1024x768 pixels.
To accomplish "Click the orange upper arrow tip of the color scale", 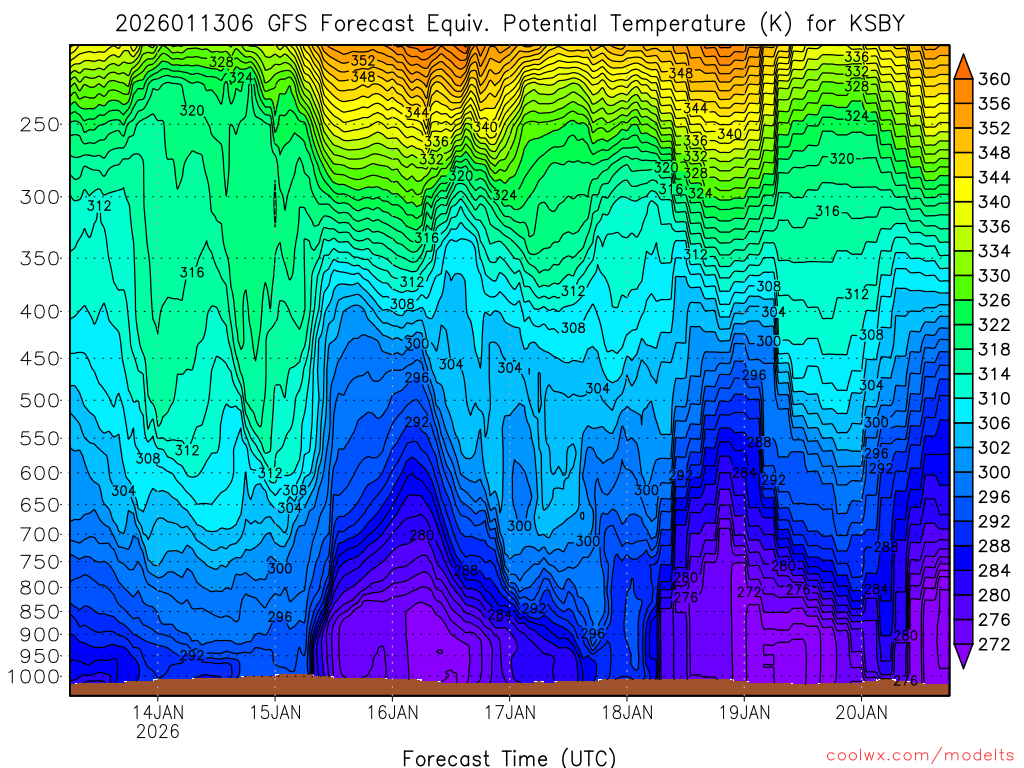I will click(963, 67).
